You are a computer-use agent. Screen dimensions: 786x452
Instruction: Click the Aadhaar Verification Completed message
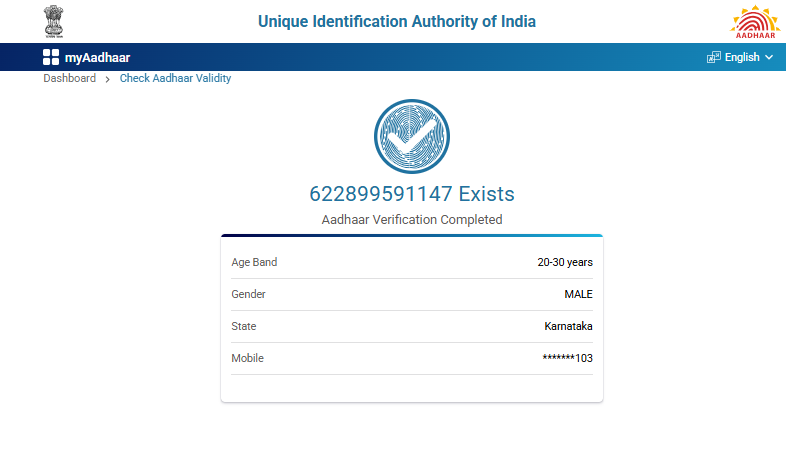pos(411,219)
